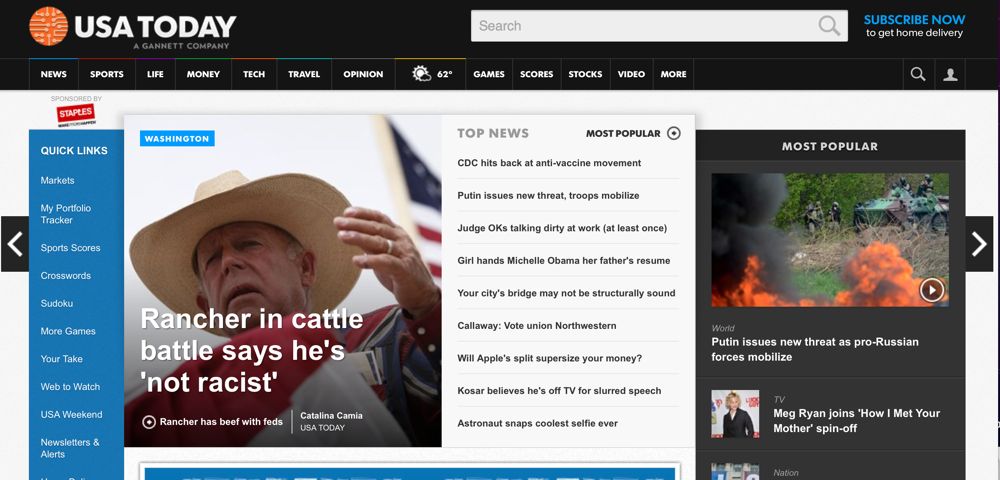Read 'CDC hits back at anti-vaccine movement'
1000x480 pixels.
pos(549,163)
